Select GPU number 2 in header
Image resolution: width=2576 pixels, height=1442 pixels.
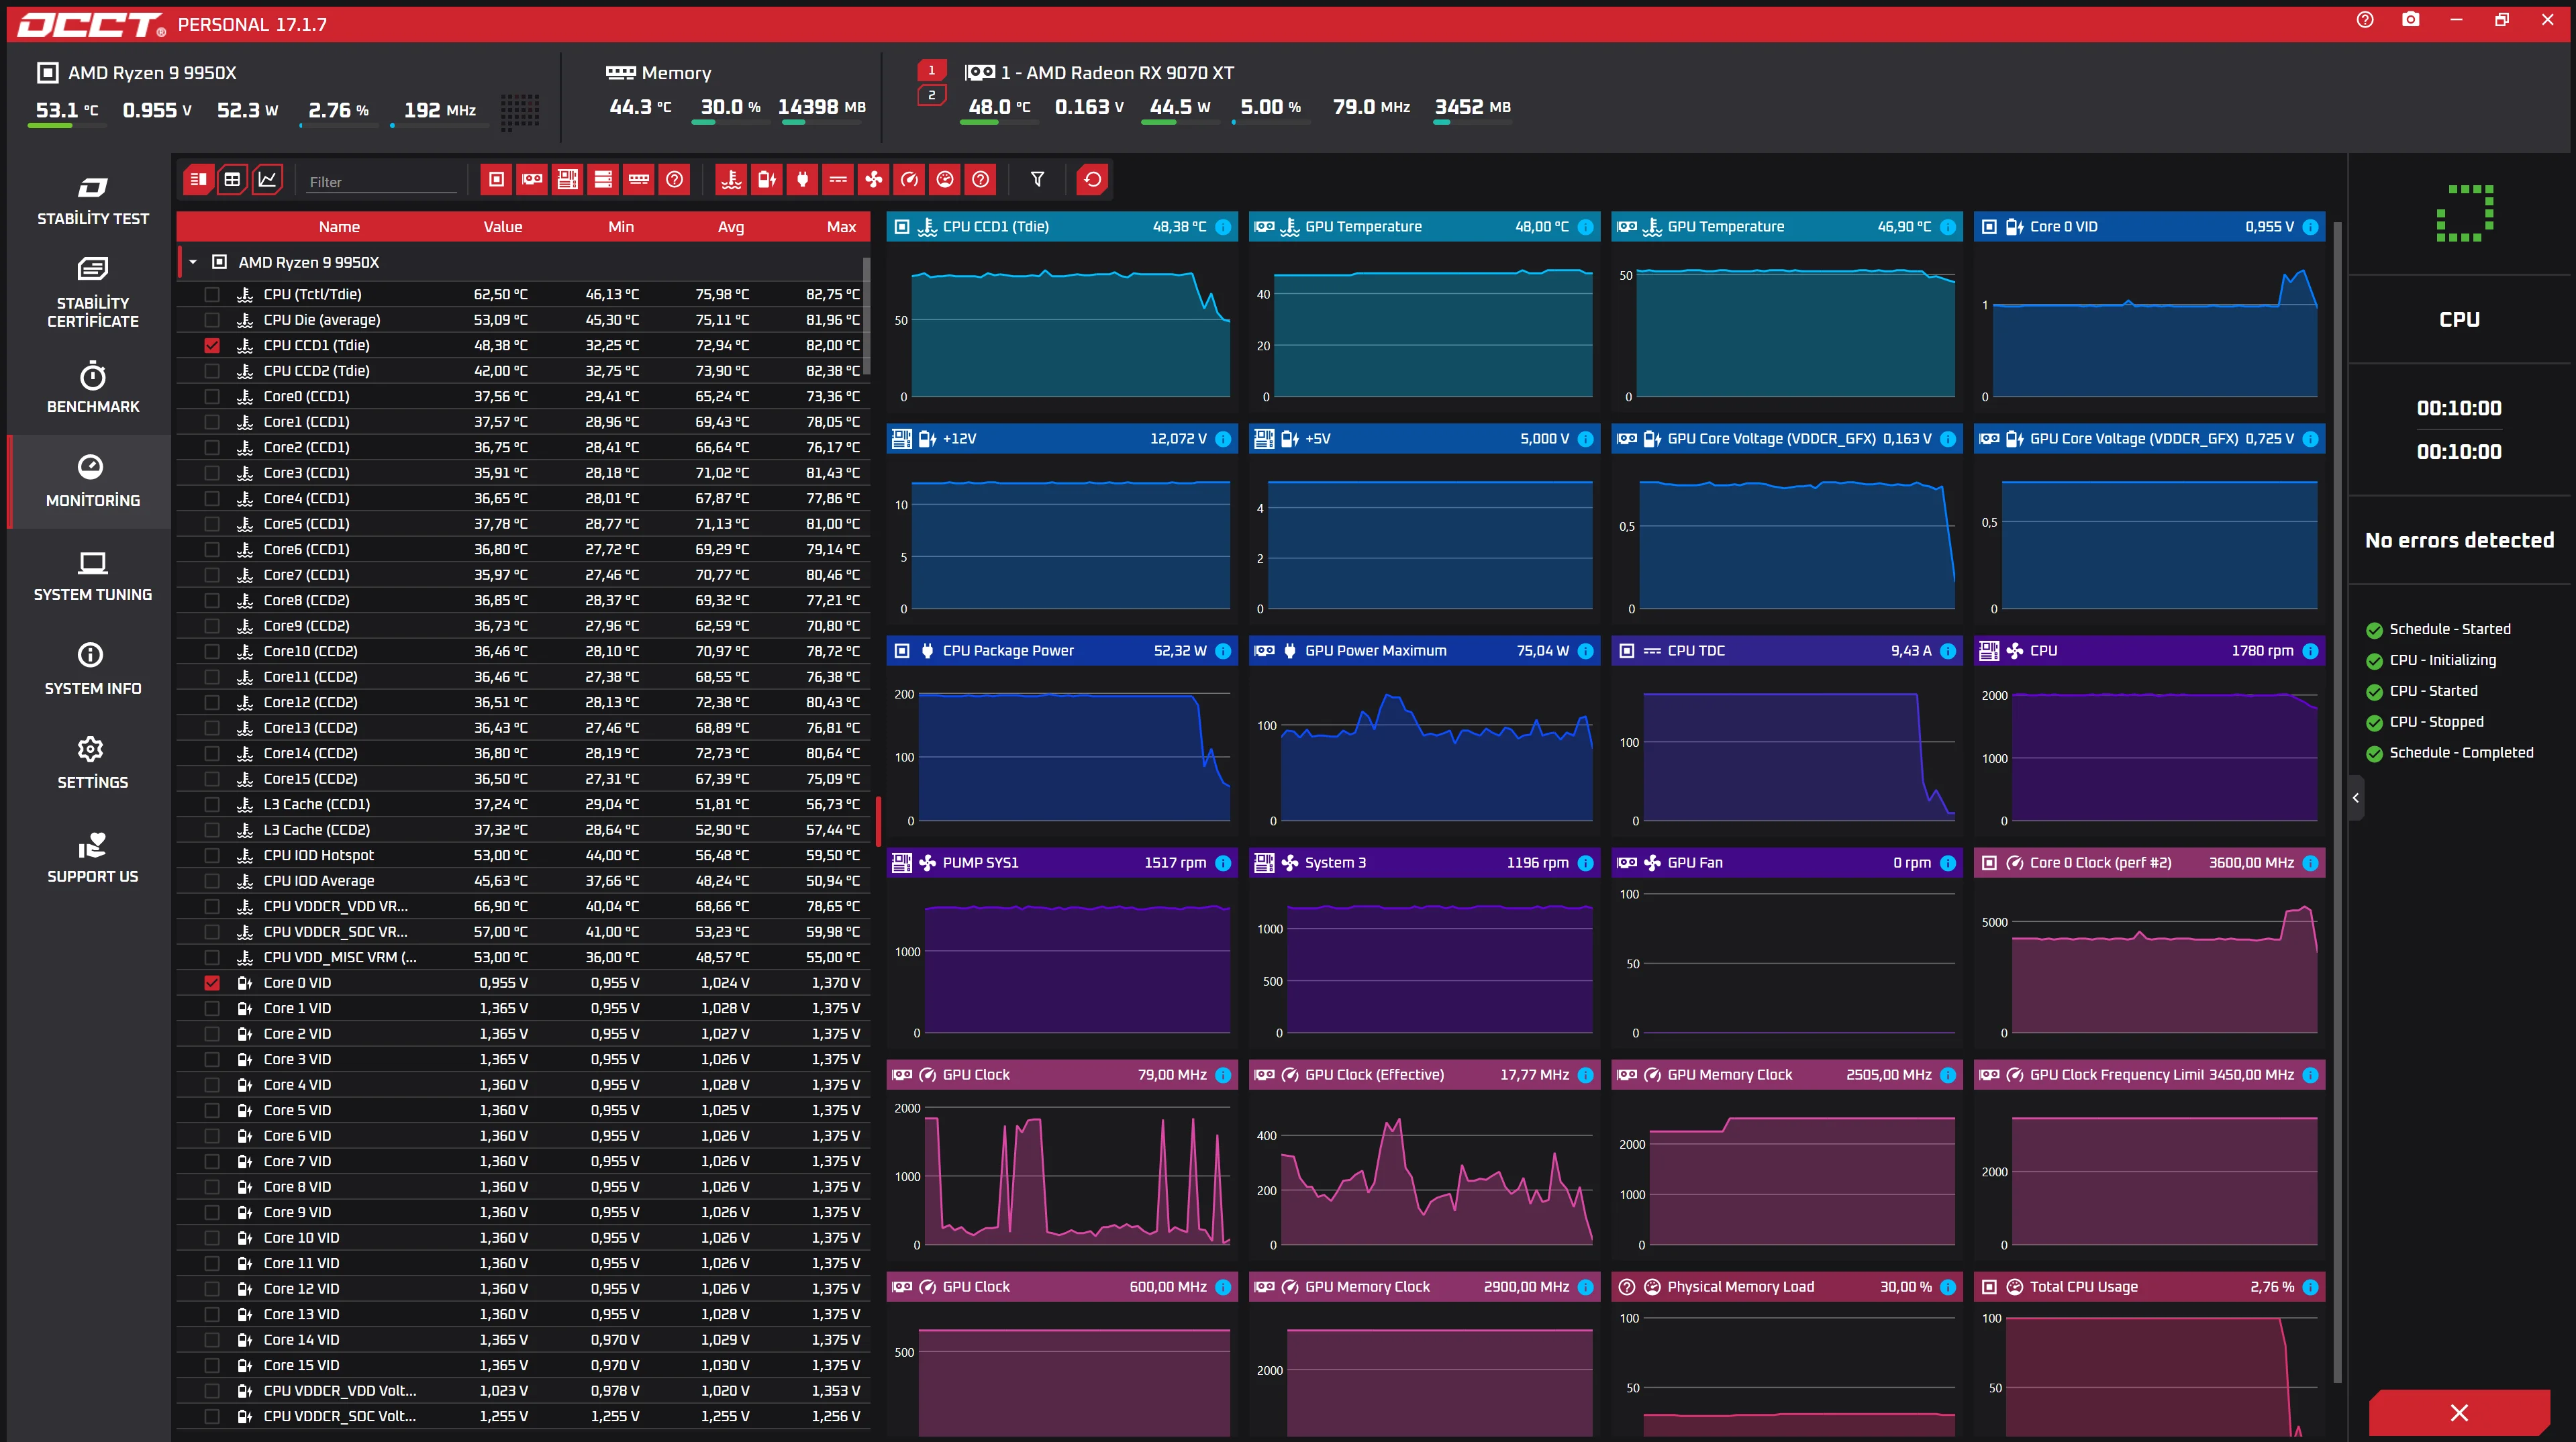[931, 96]
